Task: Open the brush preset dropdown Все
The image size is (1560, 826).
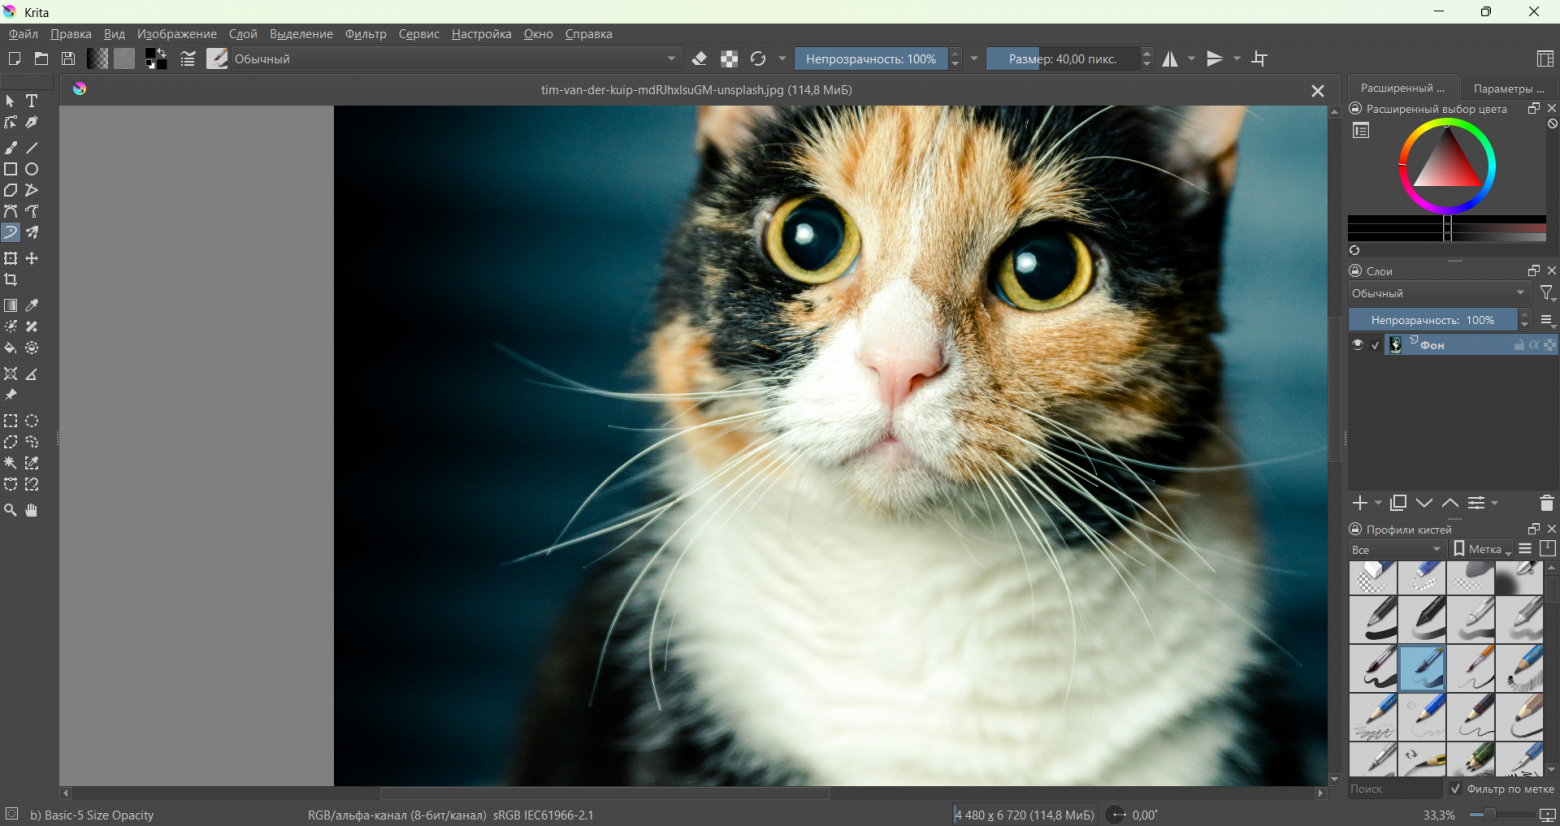Action: click(x=1395, y=549)
